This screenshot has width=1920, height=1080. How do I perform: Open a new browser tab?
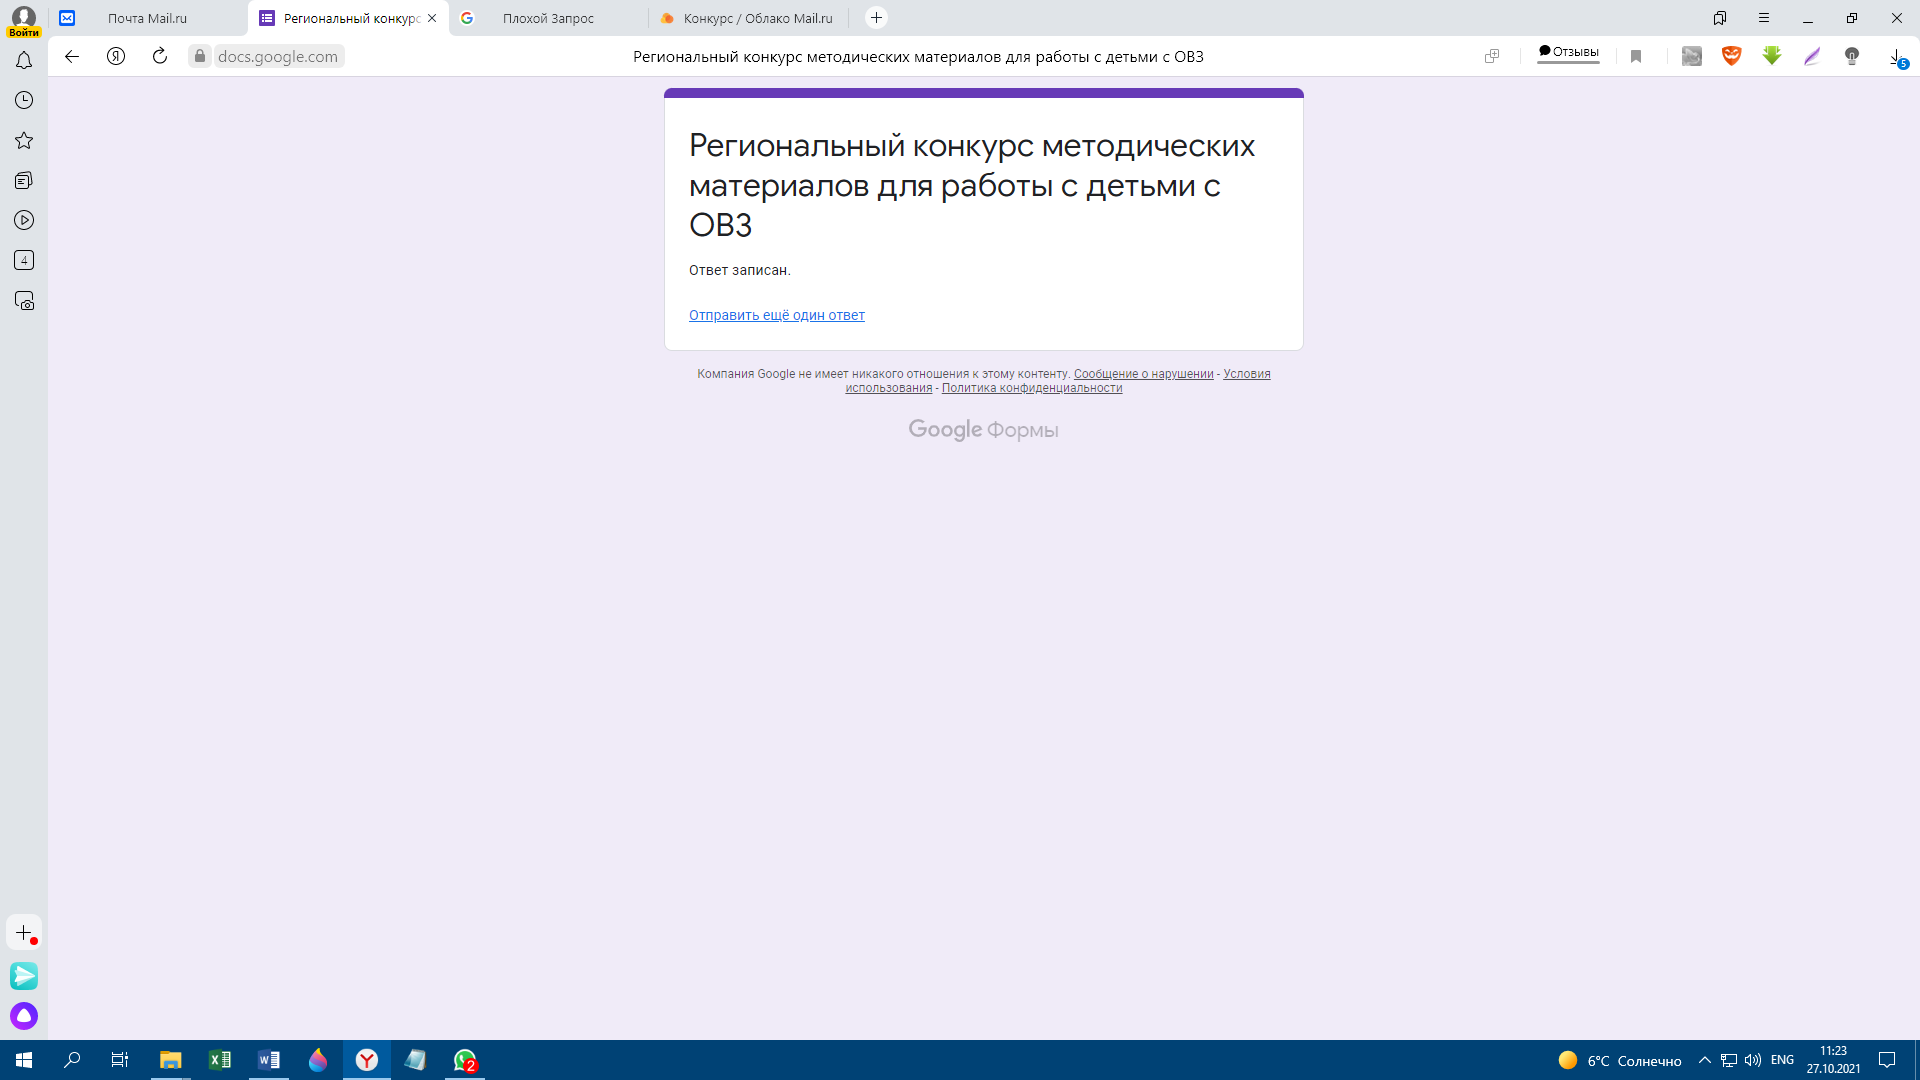(x=876, y=18)
